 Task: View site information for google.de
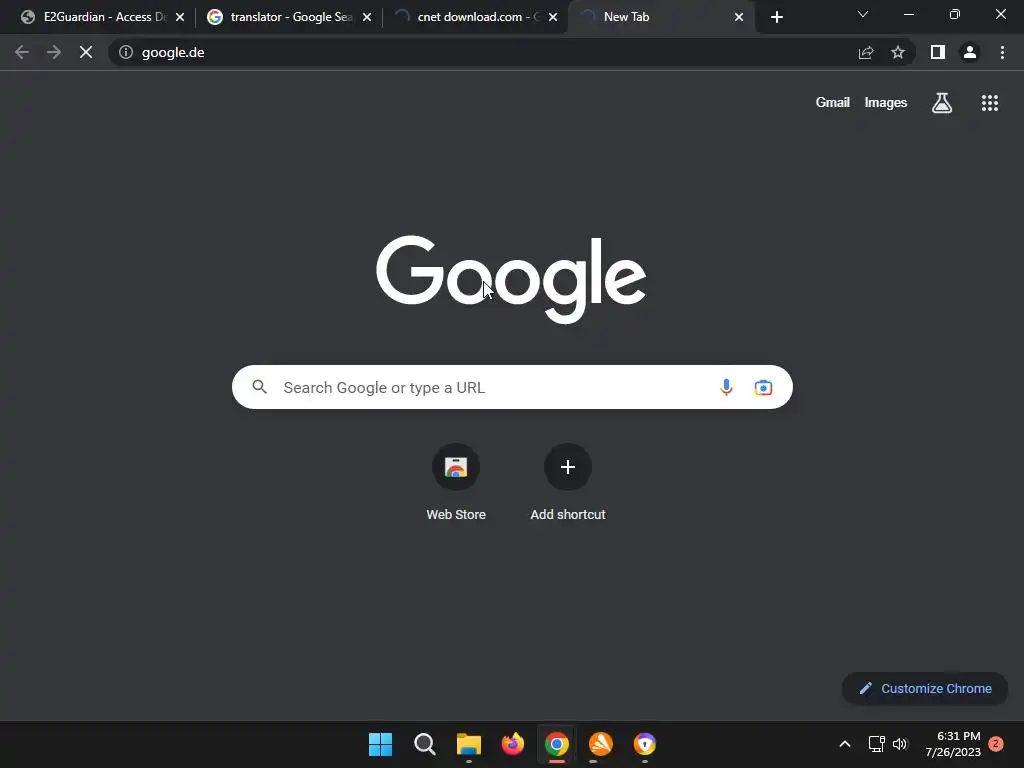pos(126,52)
